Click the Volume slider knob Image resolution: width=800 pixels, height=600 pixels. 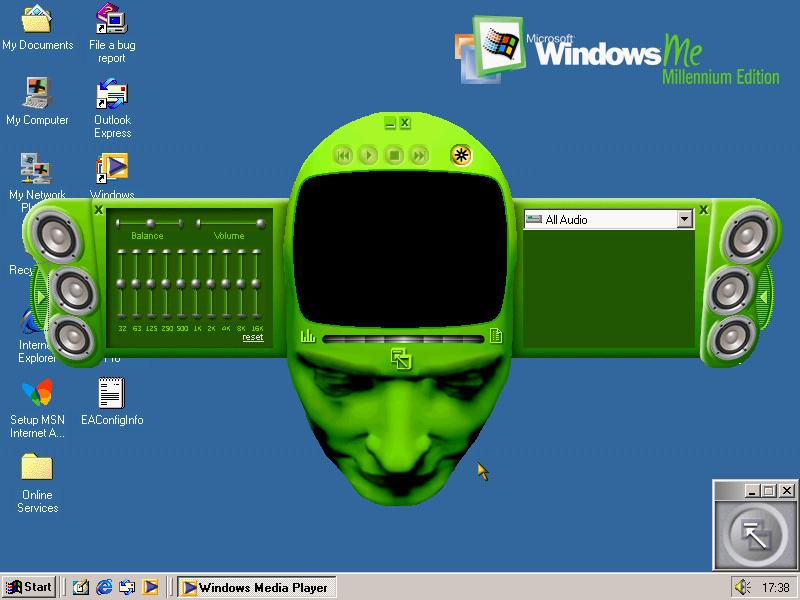point(261,224)
